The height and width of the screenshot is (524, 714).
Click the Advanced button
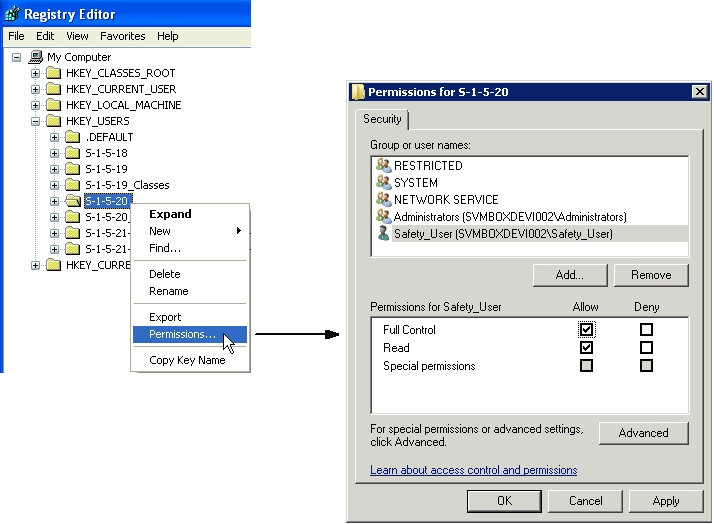(643, 433)
